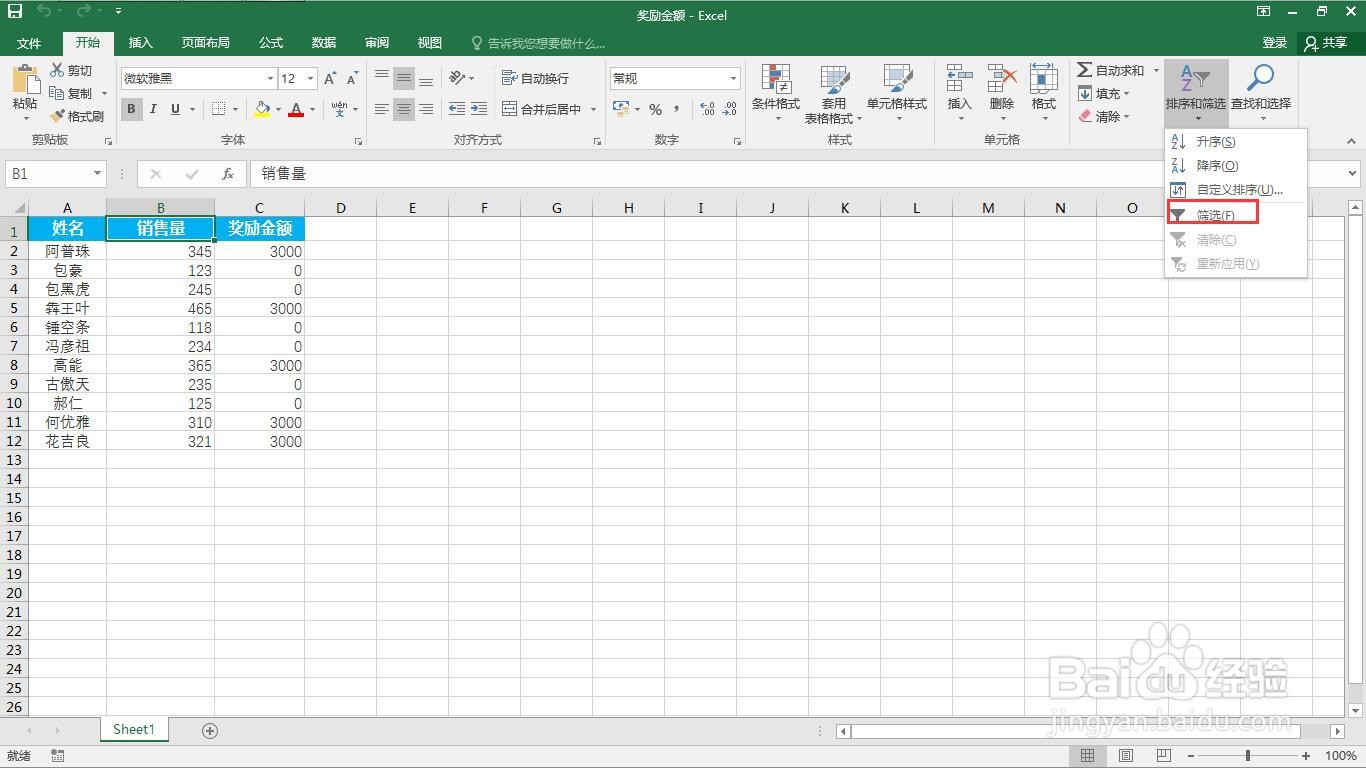
Task: Click the Cut scissors icon
Action: 57,70
